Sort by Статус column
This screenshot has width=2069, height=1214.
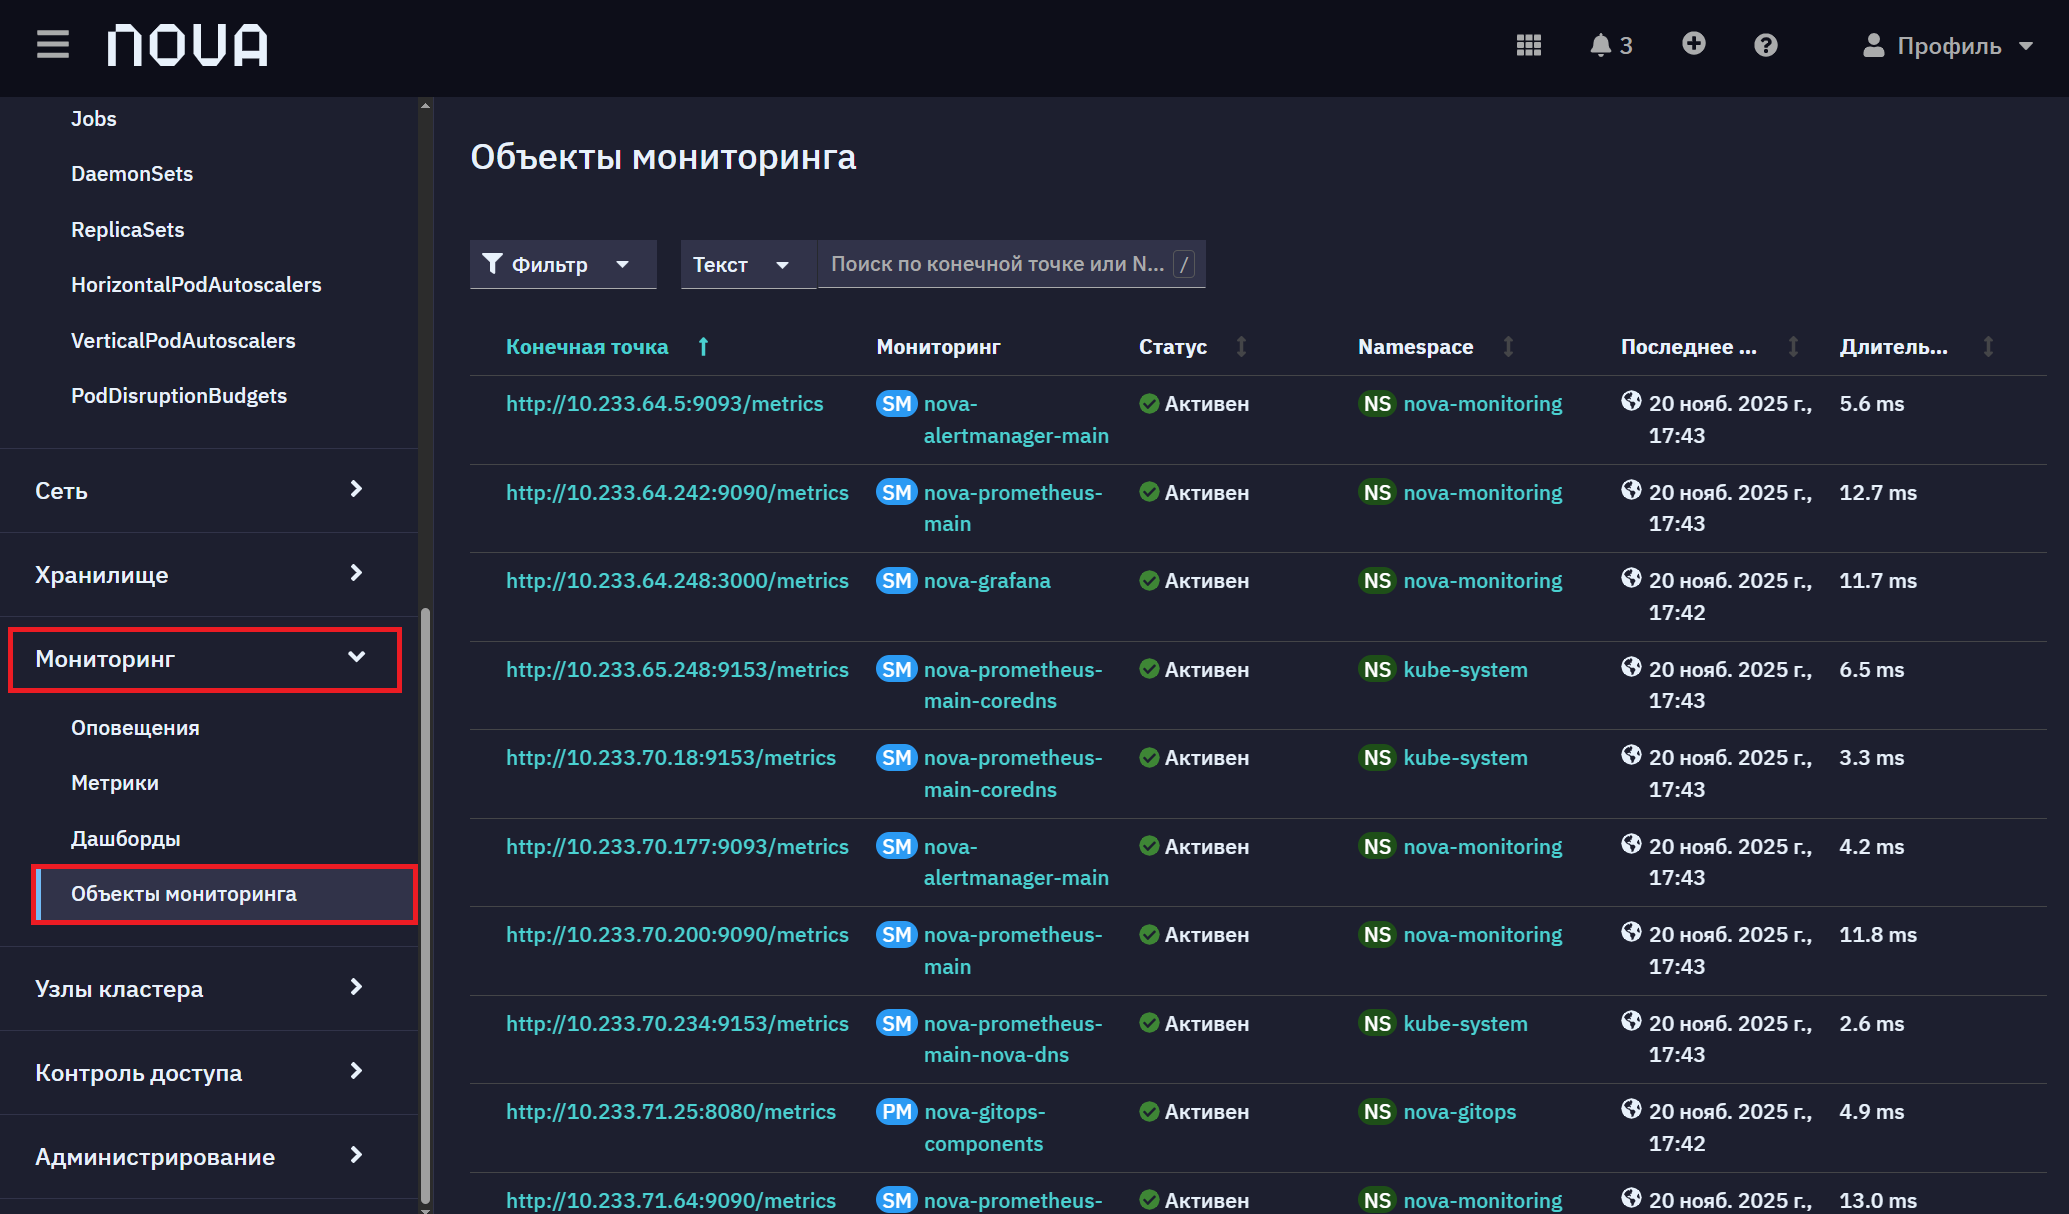pos(1241,346)
